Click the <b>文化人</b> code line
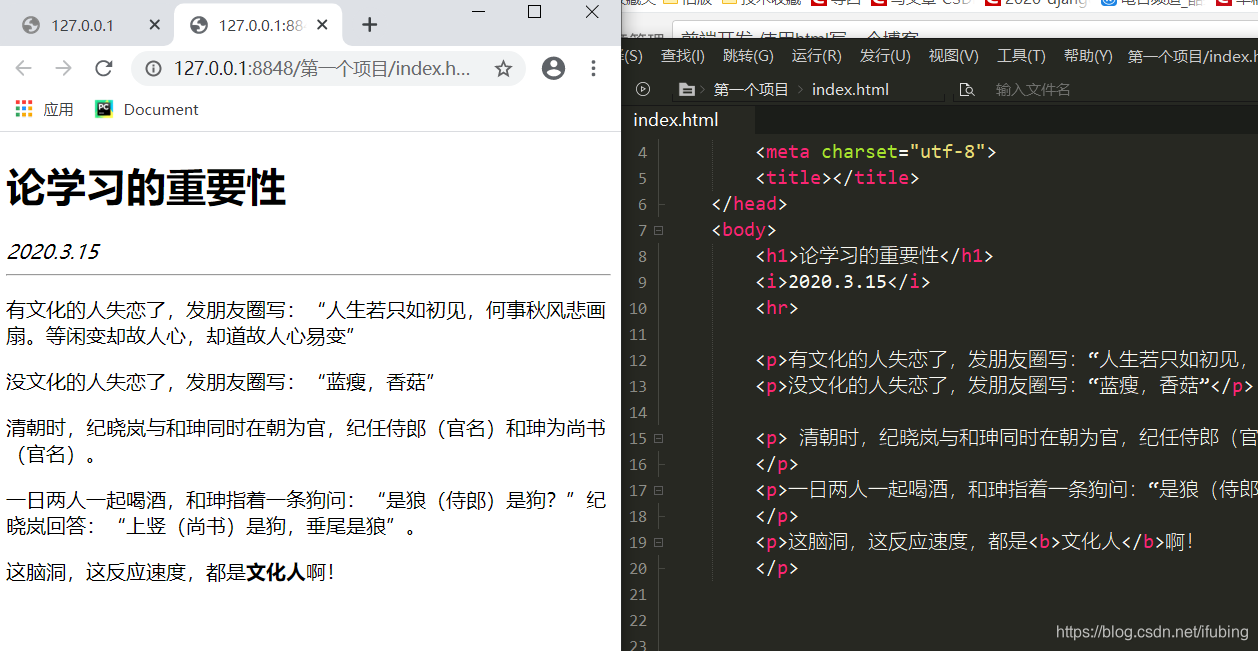Screen dimensions: 1258x651 click(975, 542)
